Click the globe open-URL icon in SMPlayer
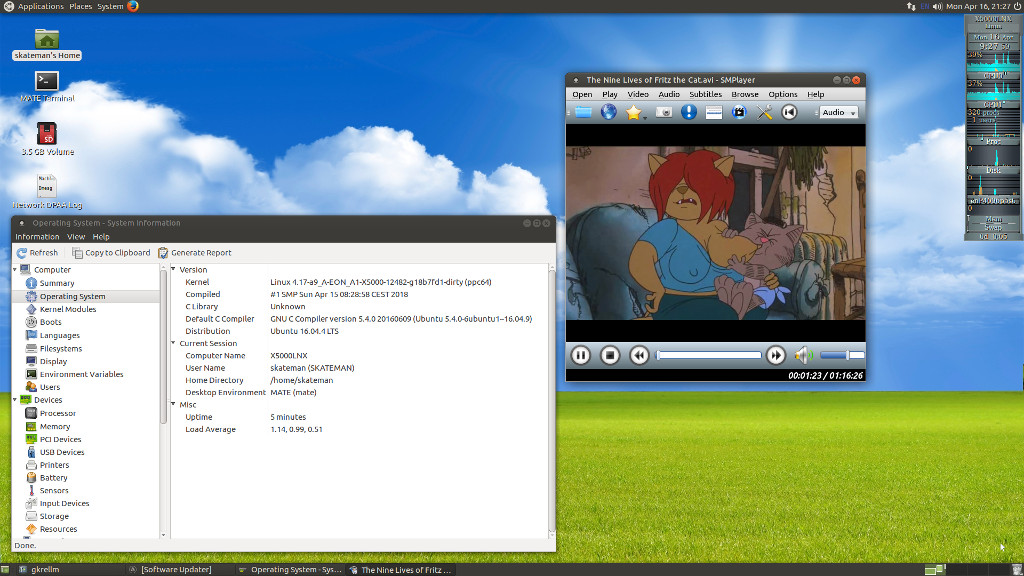The width and height of the screenshot is (1024, 576). click(x=609, y=112)
